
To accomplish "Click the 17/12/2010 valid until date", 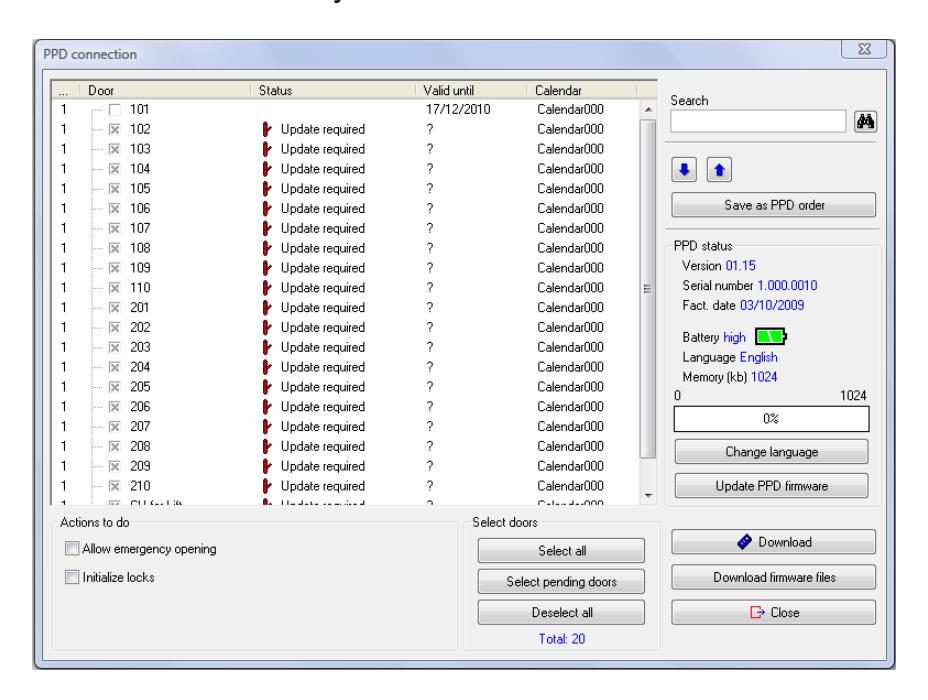I will click(x=458, y=109).
